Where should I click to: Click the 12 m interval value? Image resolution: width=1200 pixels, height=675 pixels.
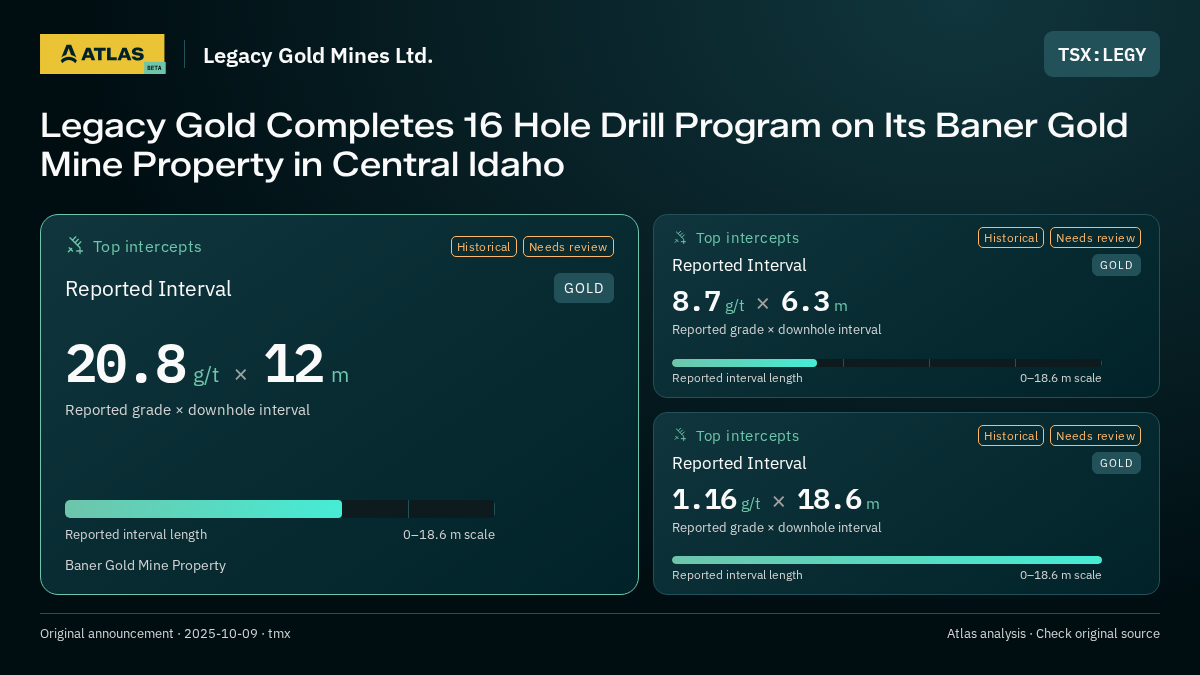point(306,364)
